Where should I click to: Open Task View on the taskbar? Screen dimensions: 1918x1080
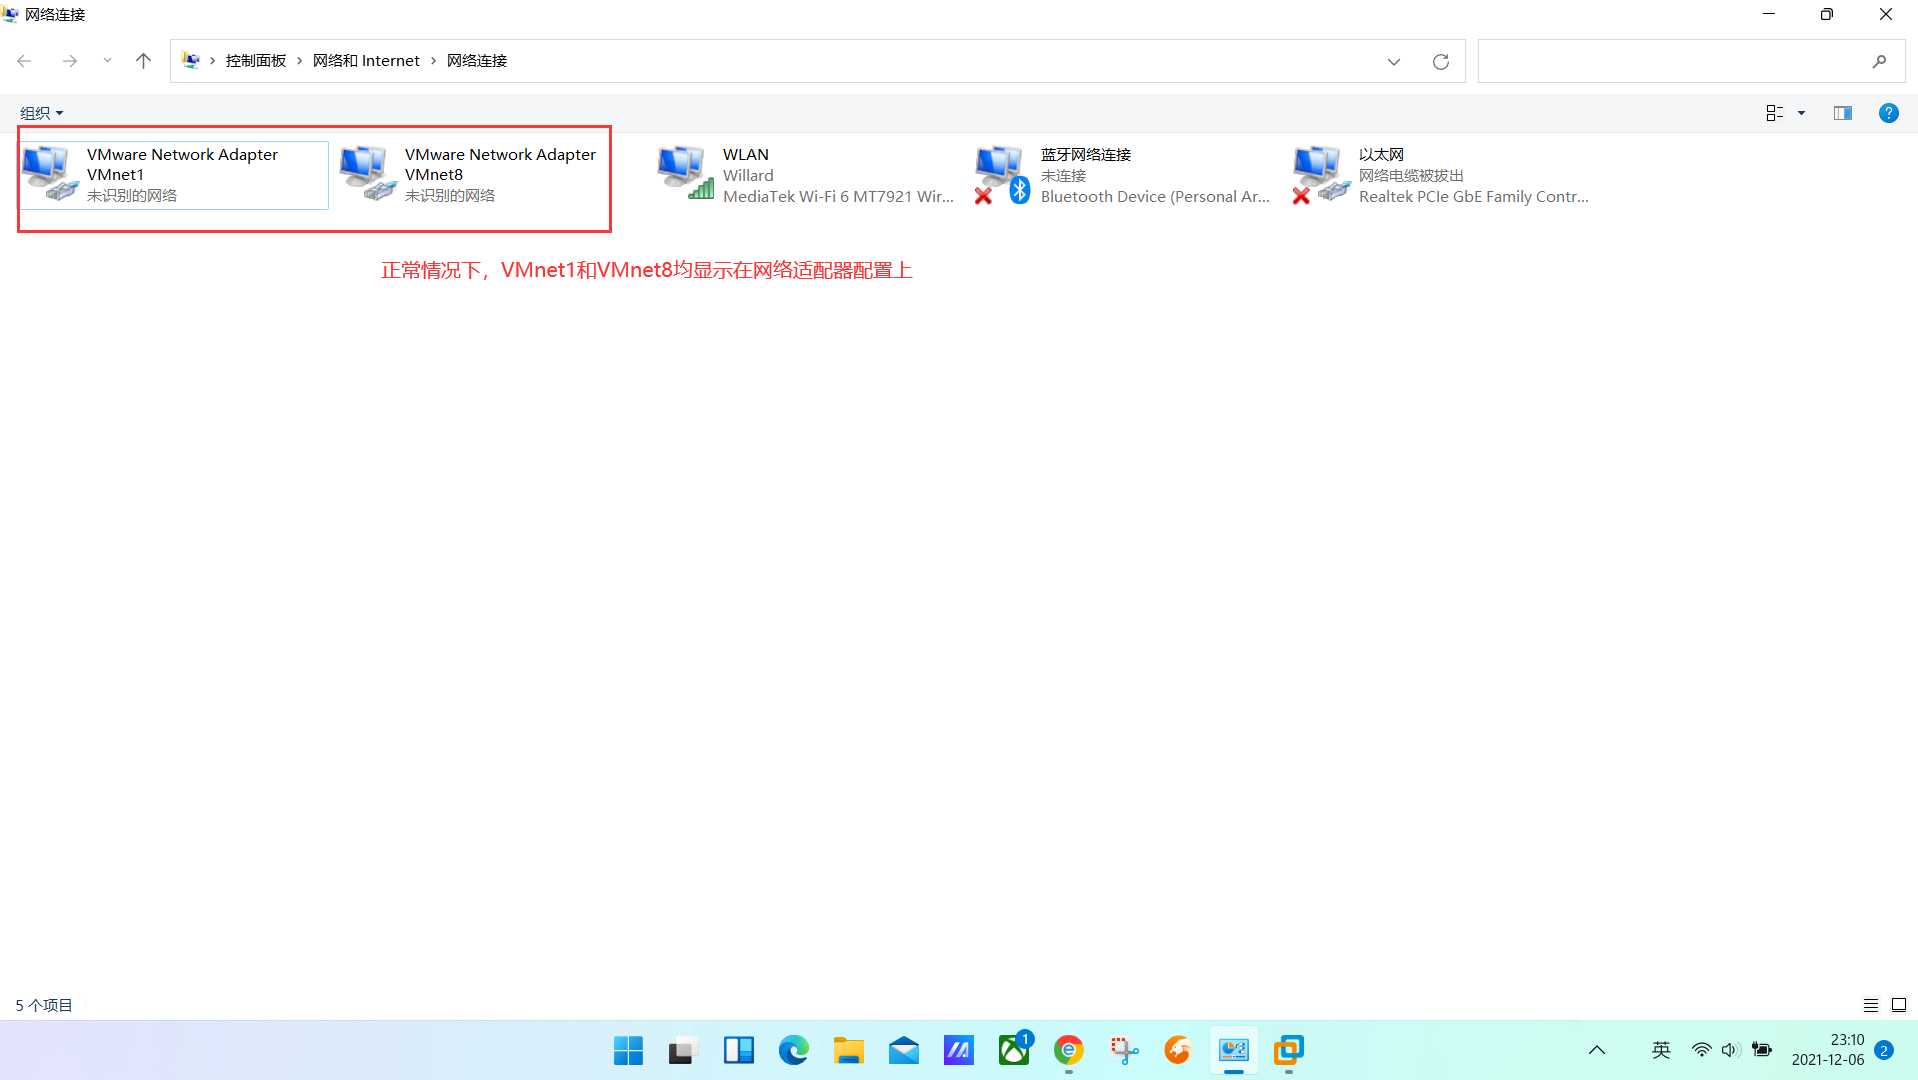tap(683, 1050)
